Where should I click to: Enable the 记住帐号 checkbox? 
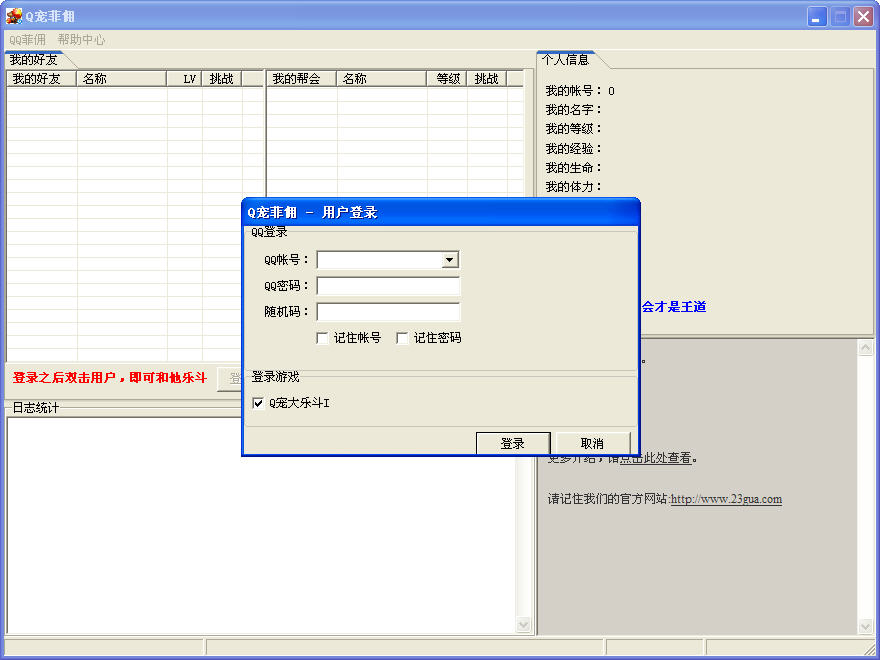[x=322, y=338]
